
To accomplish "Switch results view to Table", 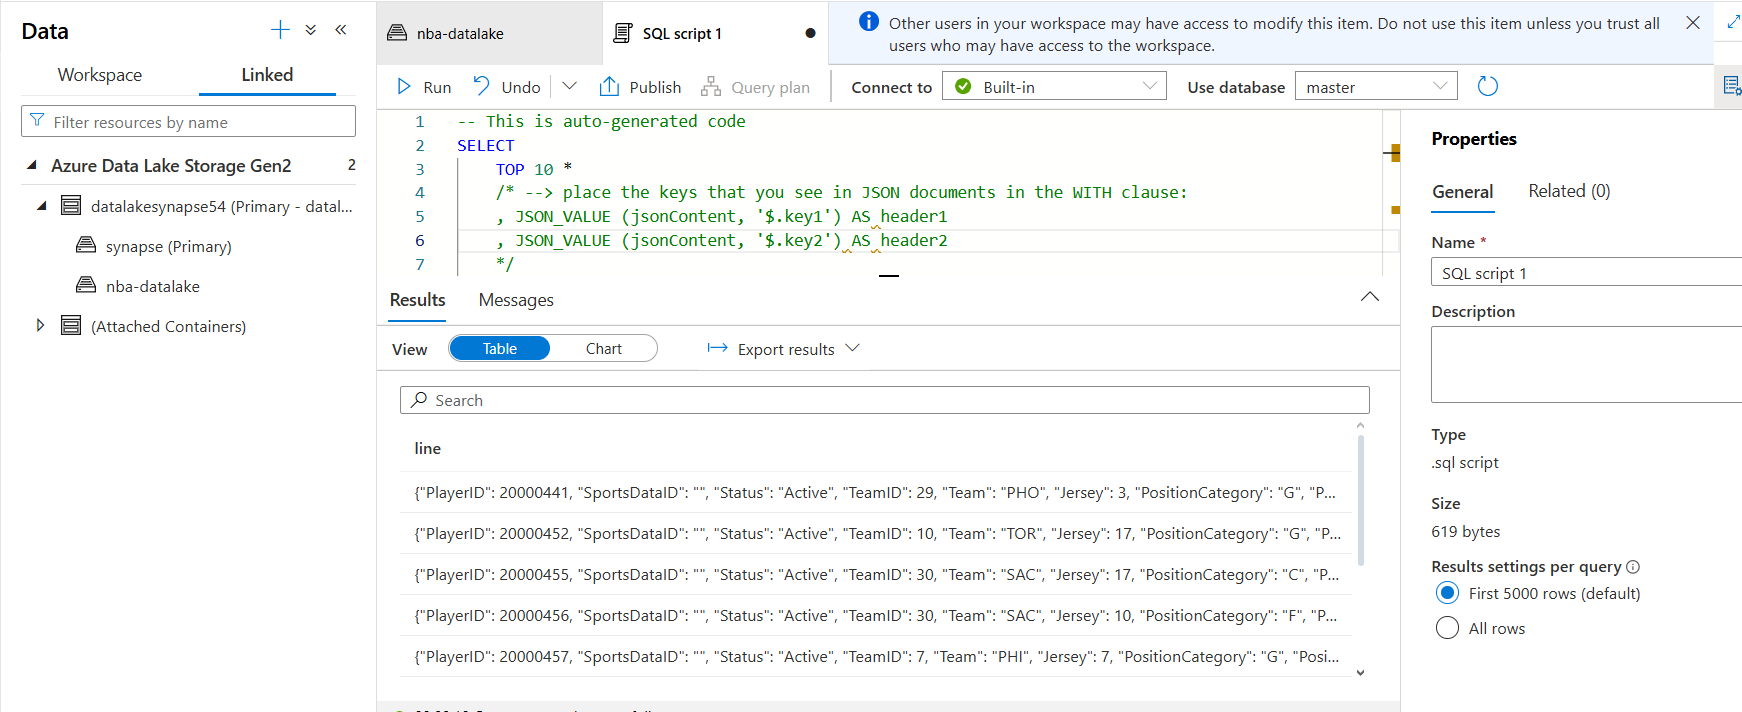I will coord(500,348).
